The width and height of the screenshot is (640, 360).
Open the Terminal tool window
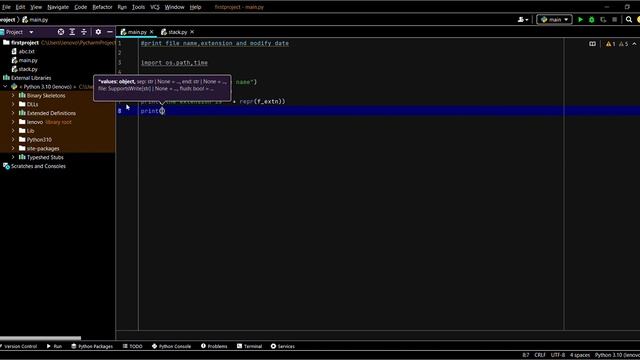[x=249, y=346]
